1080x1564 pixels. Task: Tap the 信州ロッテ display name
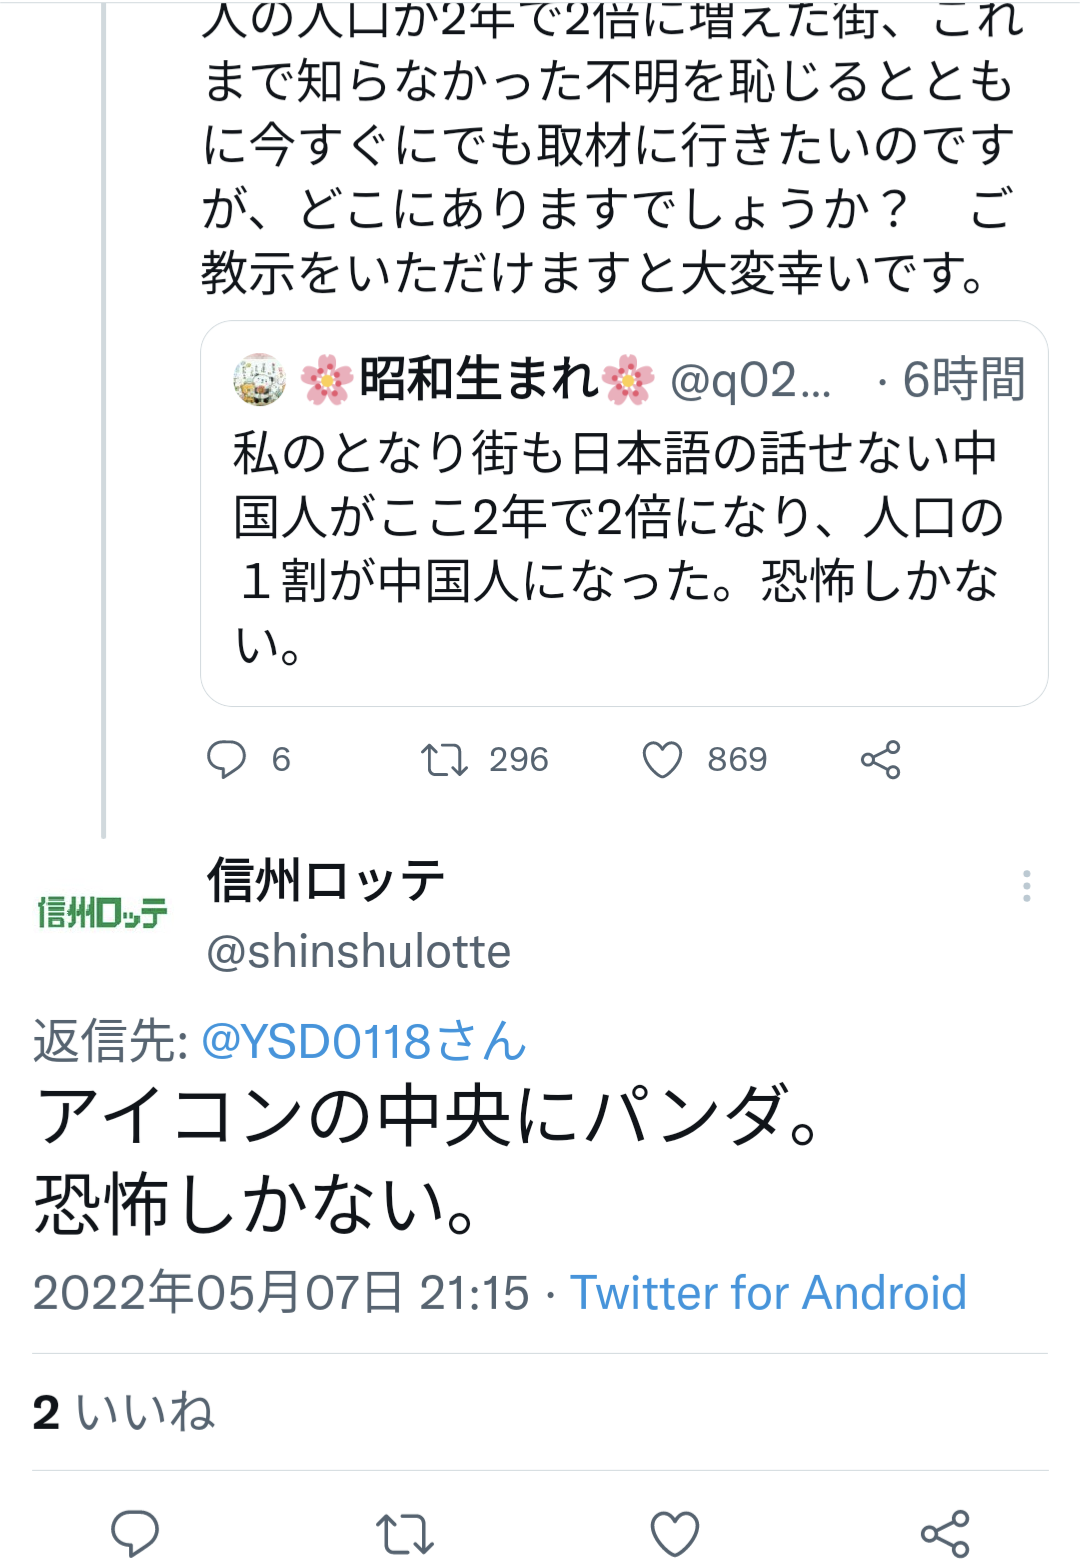click(x=326, y=881)
